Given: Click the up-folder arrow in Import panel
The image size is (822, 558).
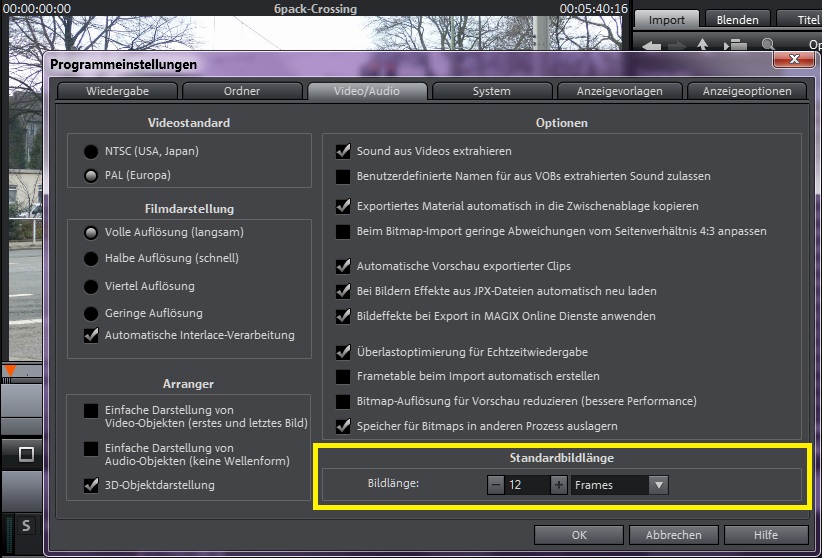Looking at the screenshot, I should coord(702,45).
